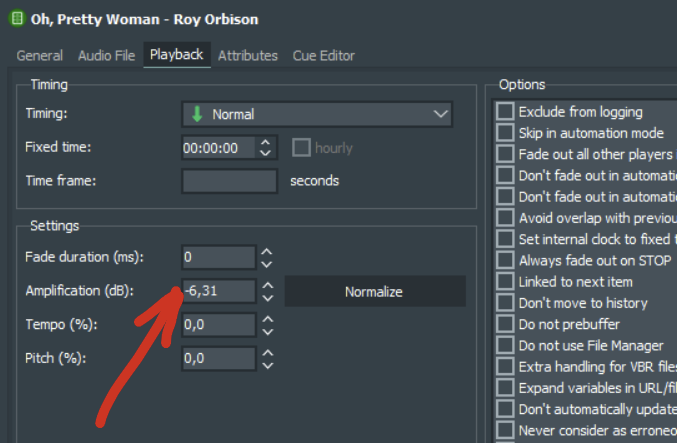The width and height of the screenshot is (677, 443).
Task: Open the Audio File tab
Action: [106, 56]
